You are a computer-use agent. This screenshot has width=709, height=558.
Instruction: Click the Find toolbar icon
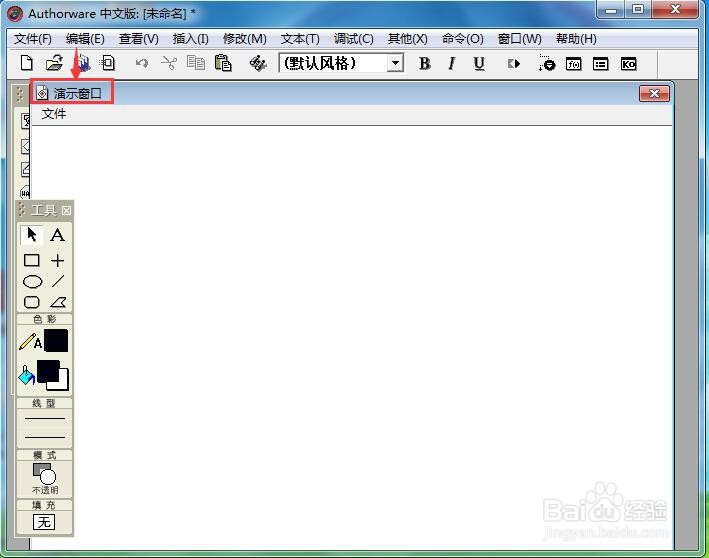click(x=258, y=63)
